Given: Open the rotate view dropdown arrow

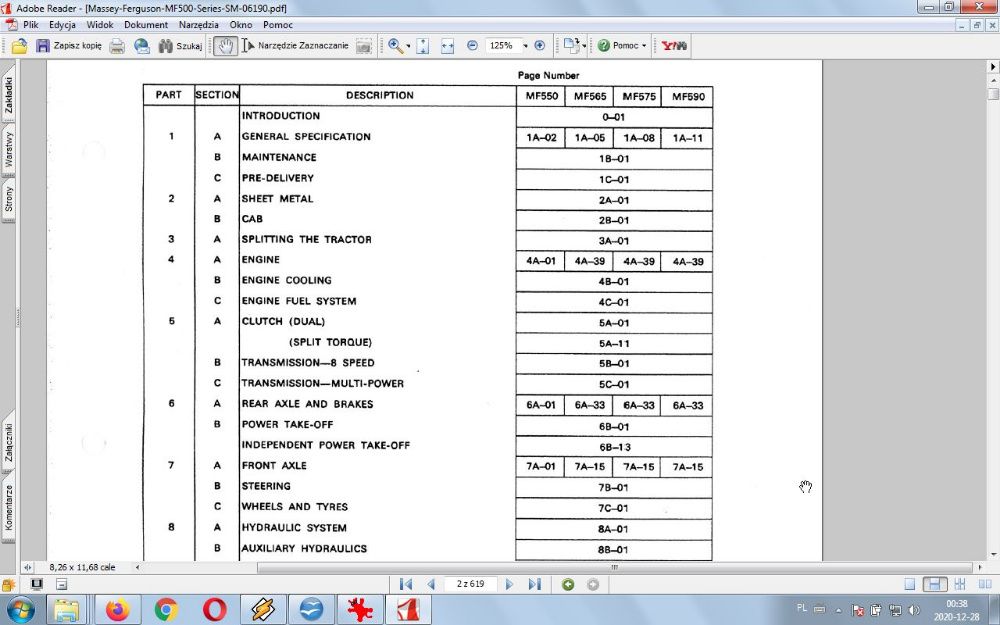Looking at the screenshot, I should tap(584, 47).
